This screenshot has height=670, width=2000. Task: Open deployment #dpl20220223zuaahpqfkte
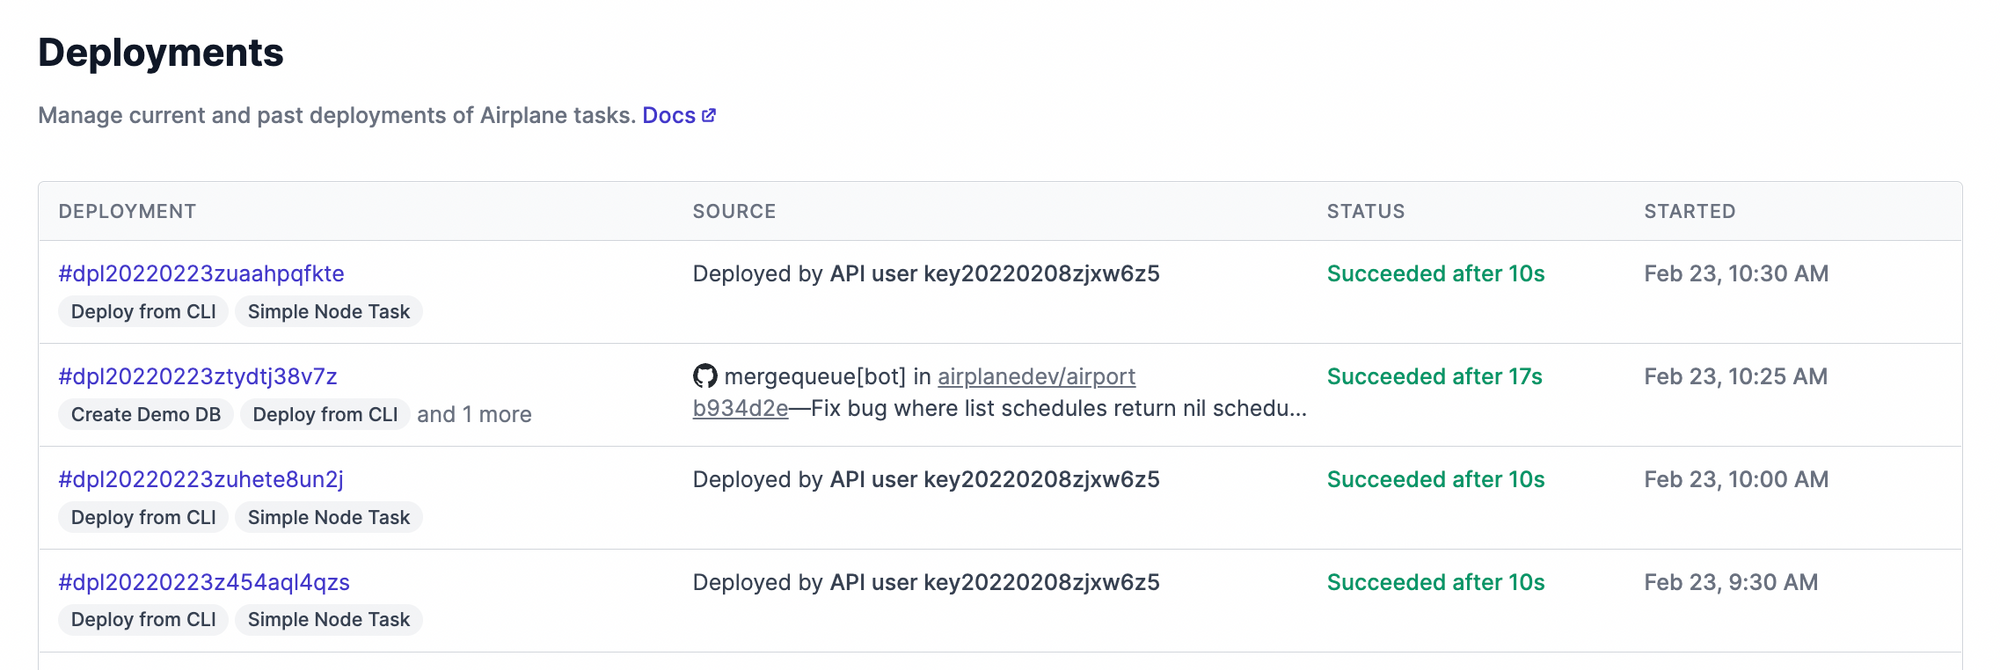pyautogui.click(x=201, y=273)
